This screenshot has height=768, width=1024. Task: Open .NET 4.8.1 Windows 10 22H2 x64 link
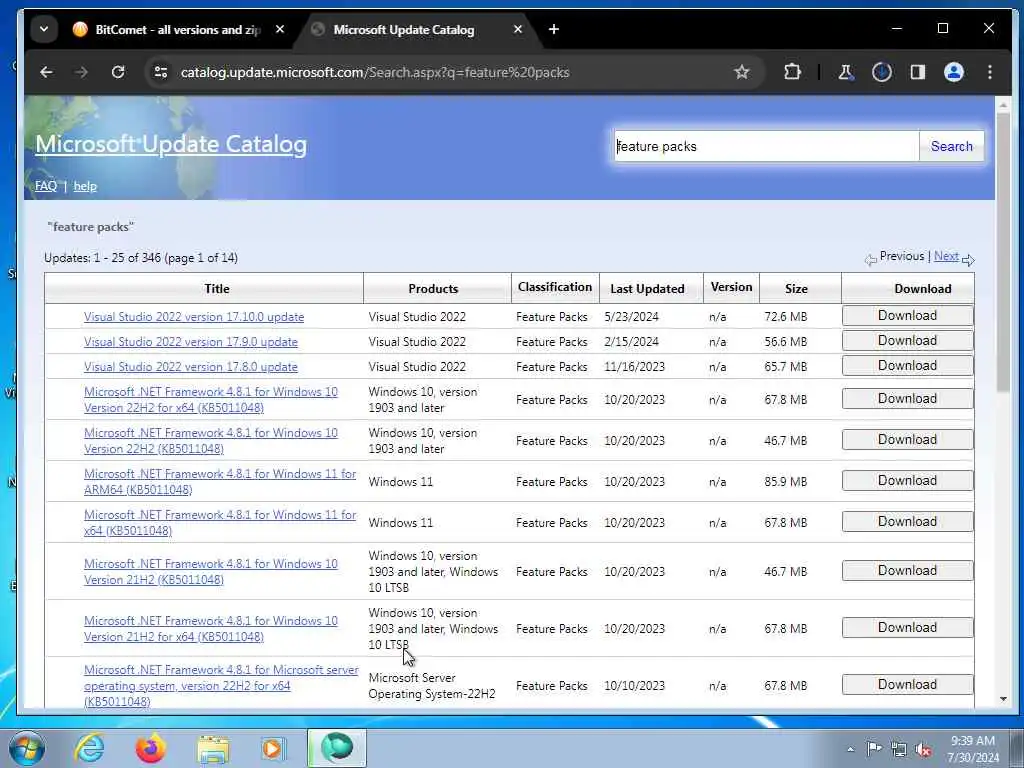(211, 400)
